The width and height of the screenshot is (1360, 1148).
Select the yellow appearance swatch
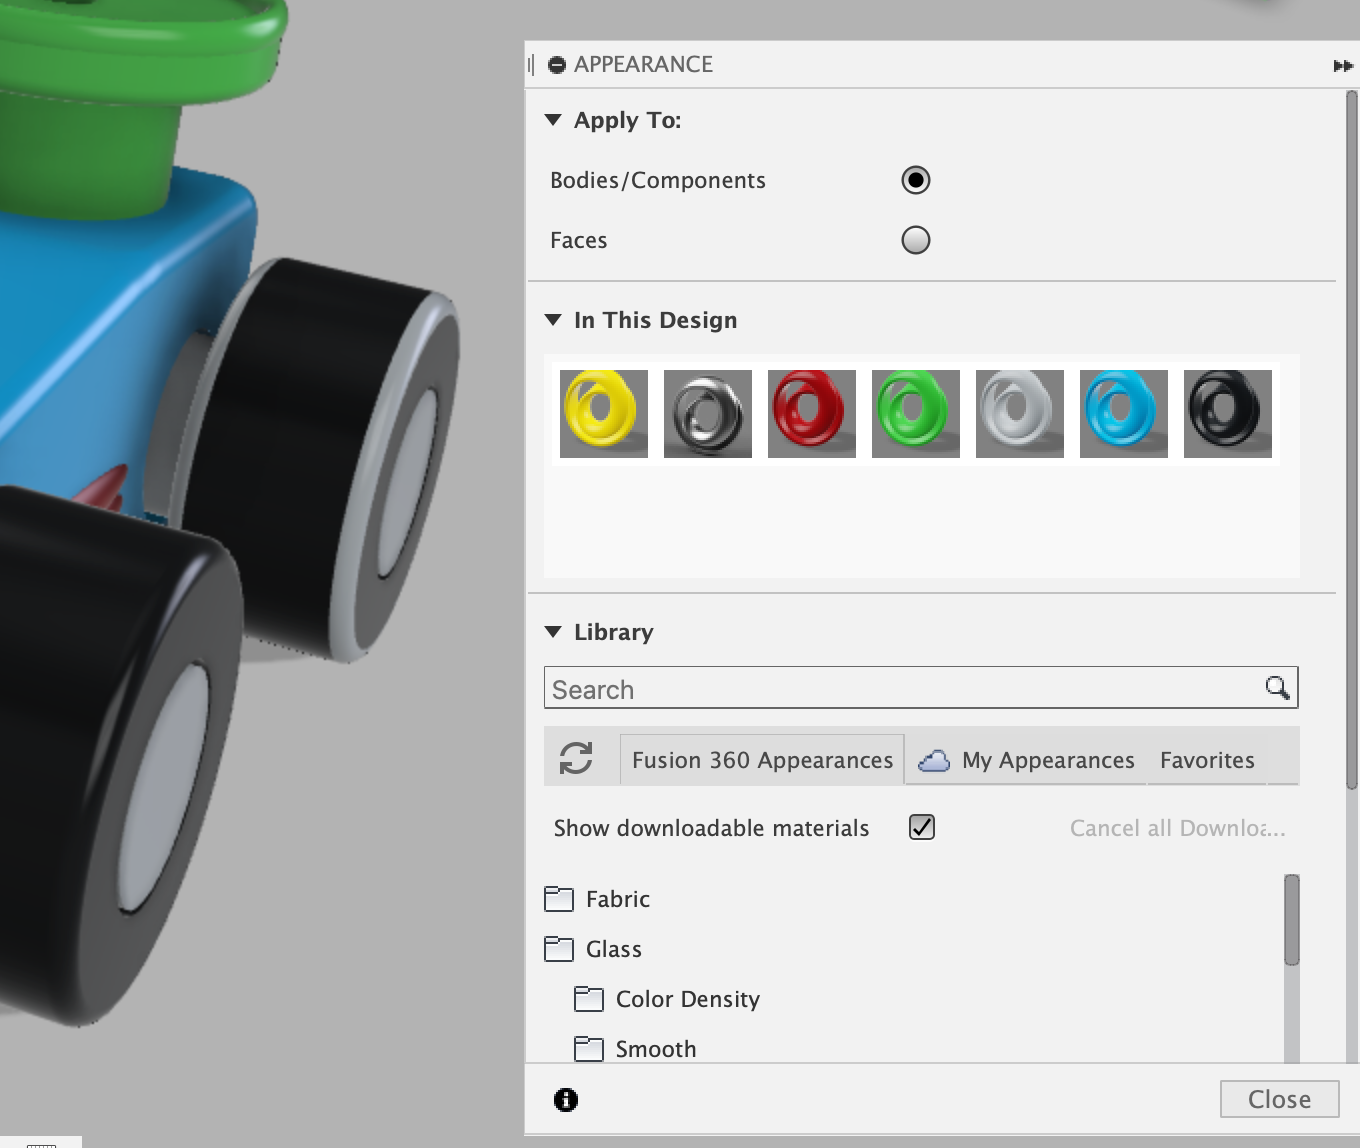tap(603, 413)
